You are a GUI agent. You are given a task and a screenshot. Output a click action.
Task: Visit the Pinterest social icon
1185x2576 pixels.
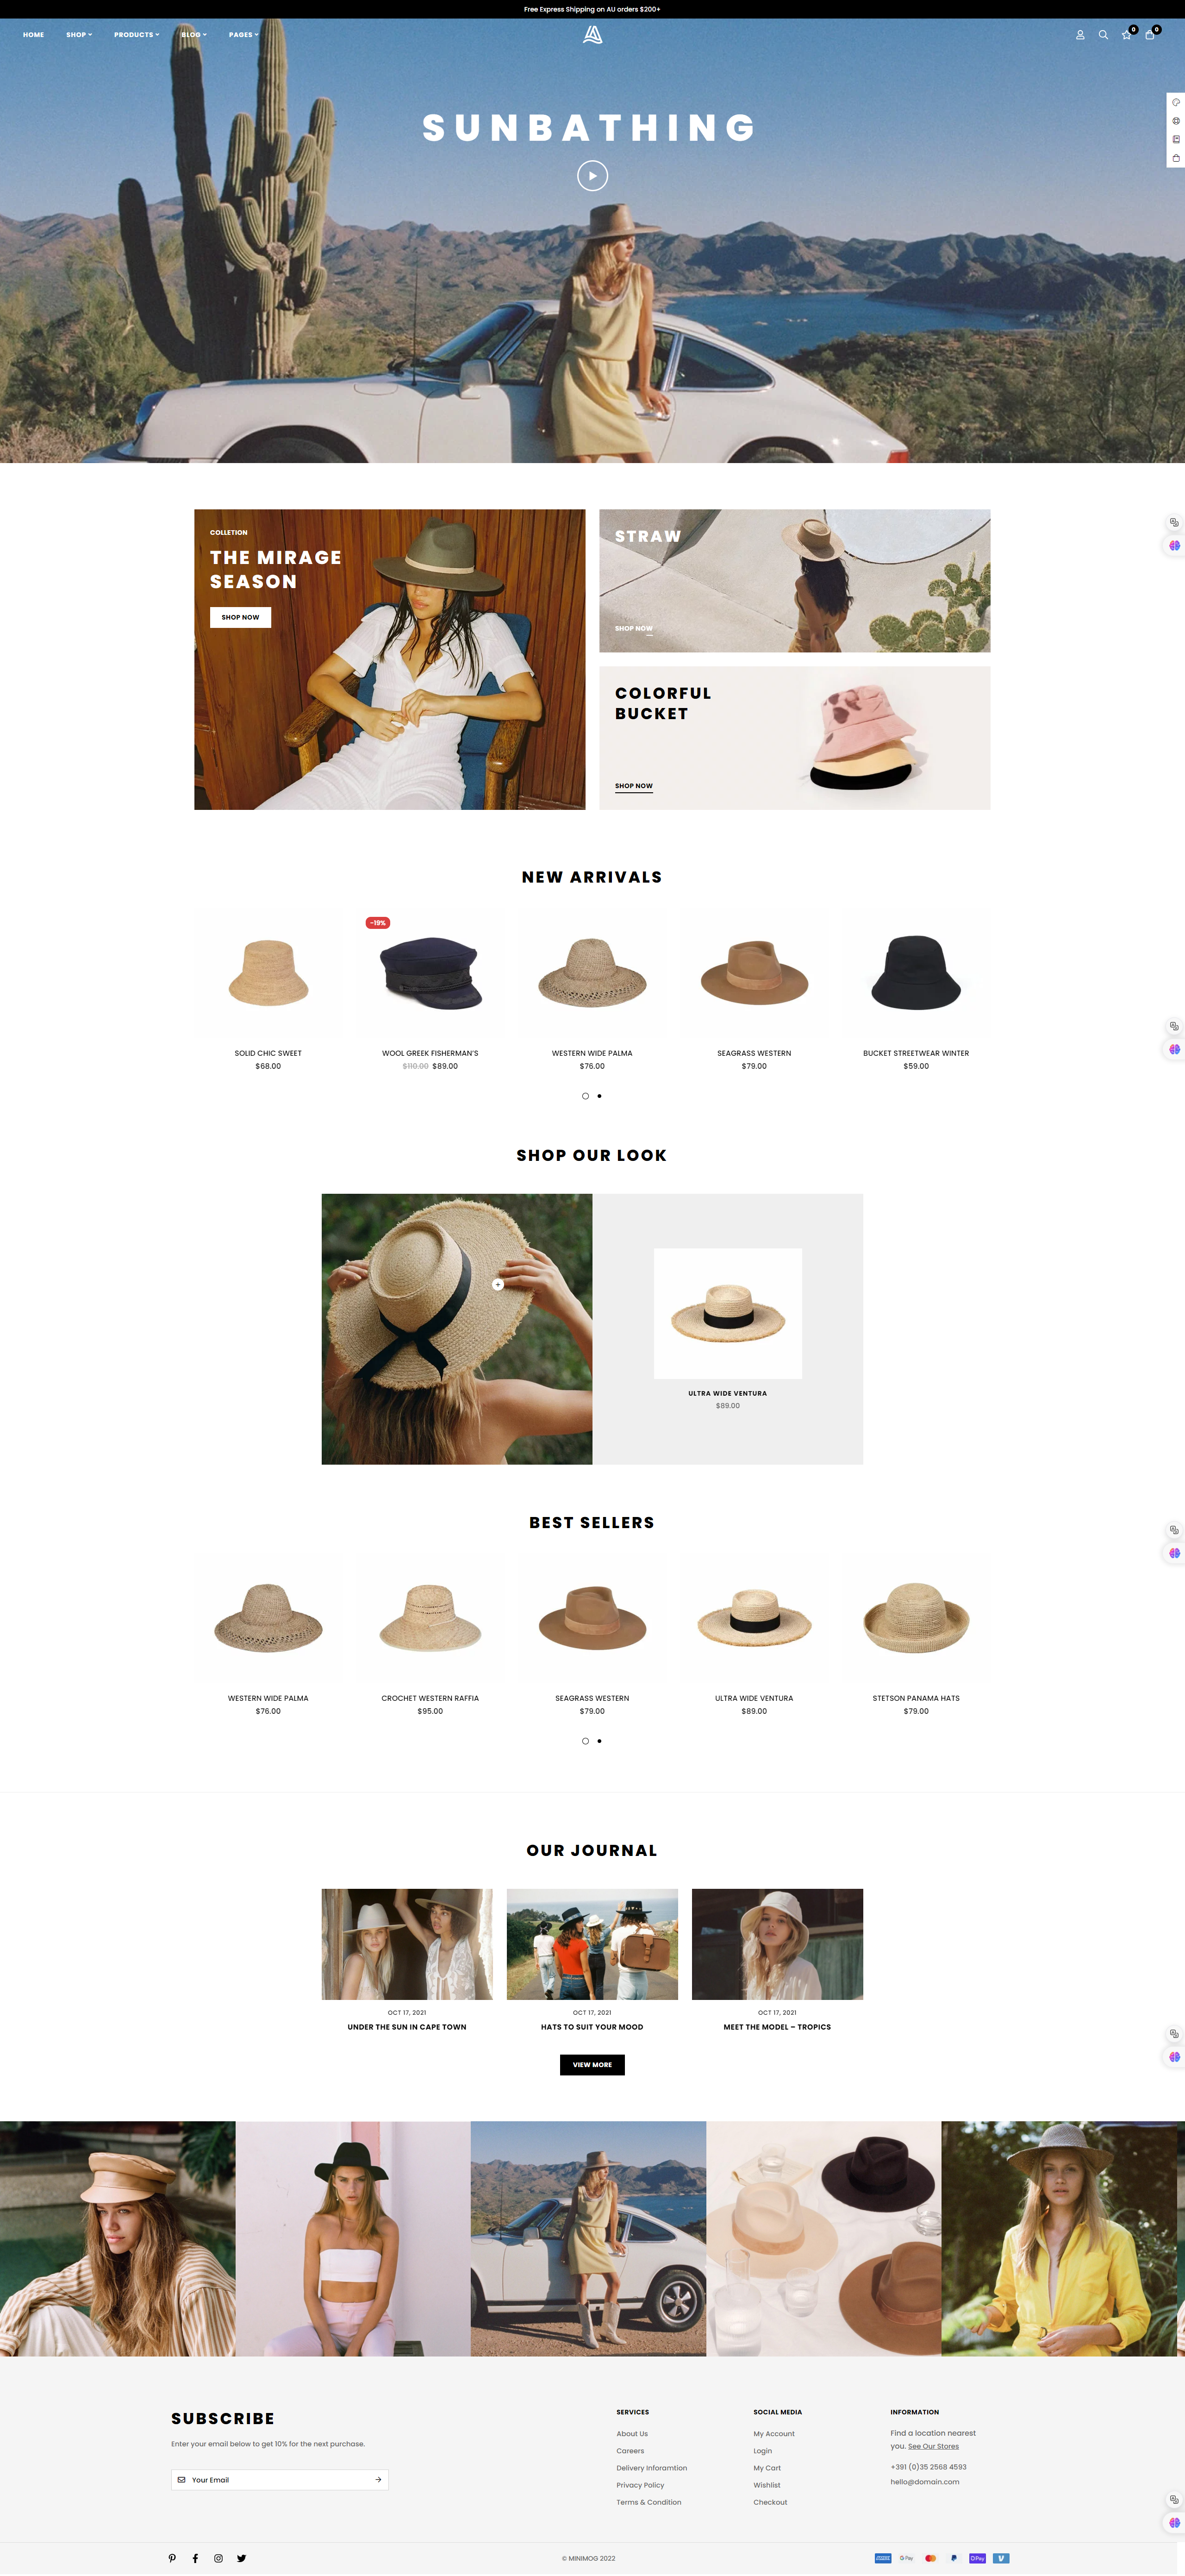(172, 2558)
